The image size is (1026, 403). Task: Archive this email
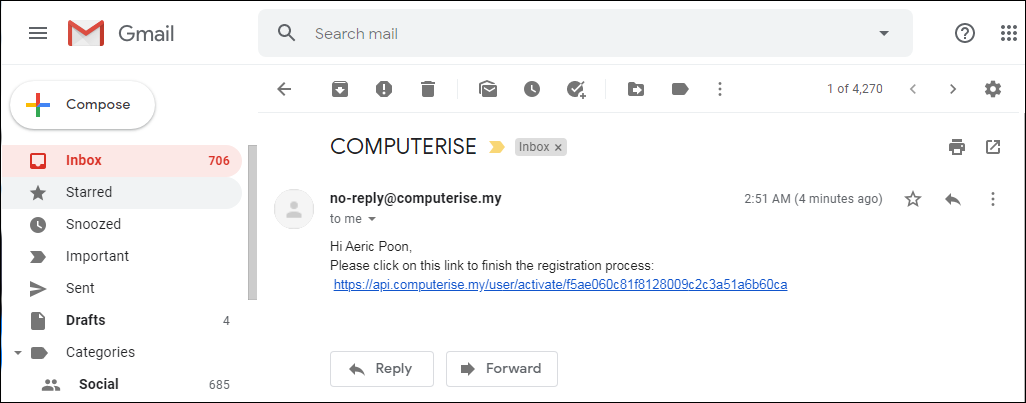click(x=340, y=89)
